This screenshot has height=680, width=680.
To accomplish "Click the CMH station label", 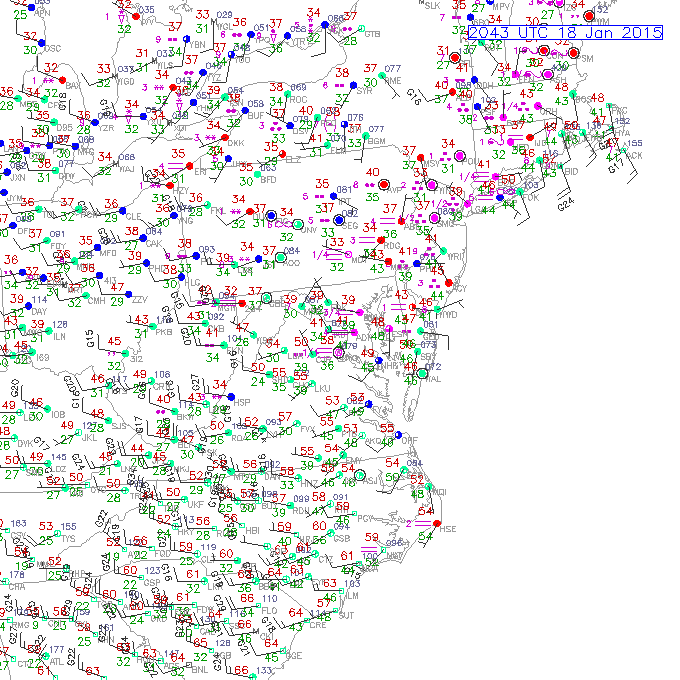I will [97, 300].
